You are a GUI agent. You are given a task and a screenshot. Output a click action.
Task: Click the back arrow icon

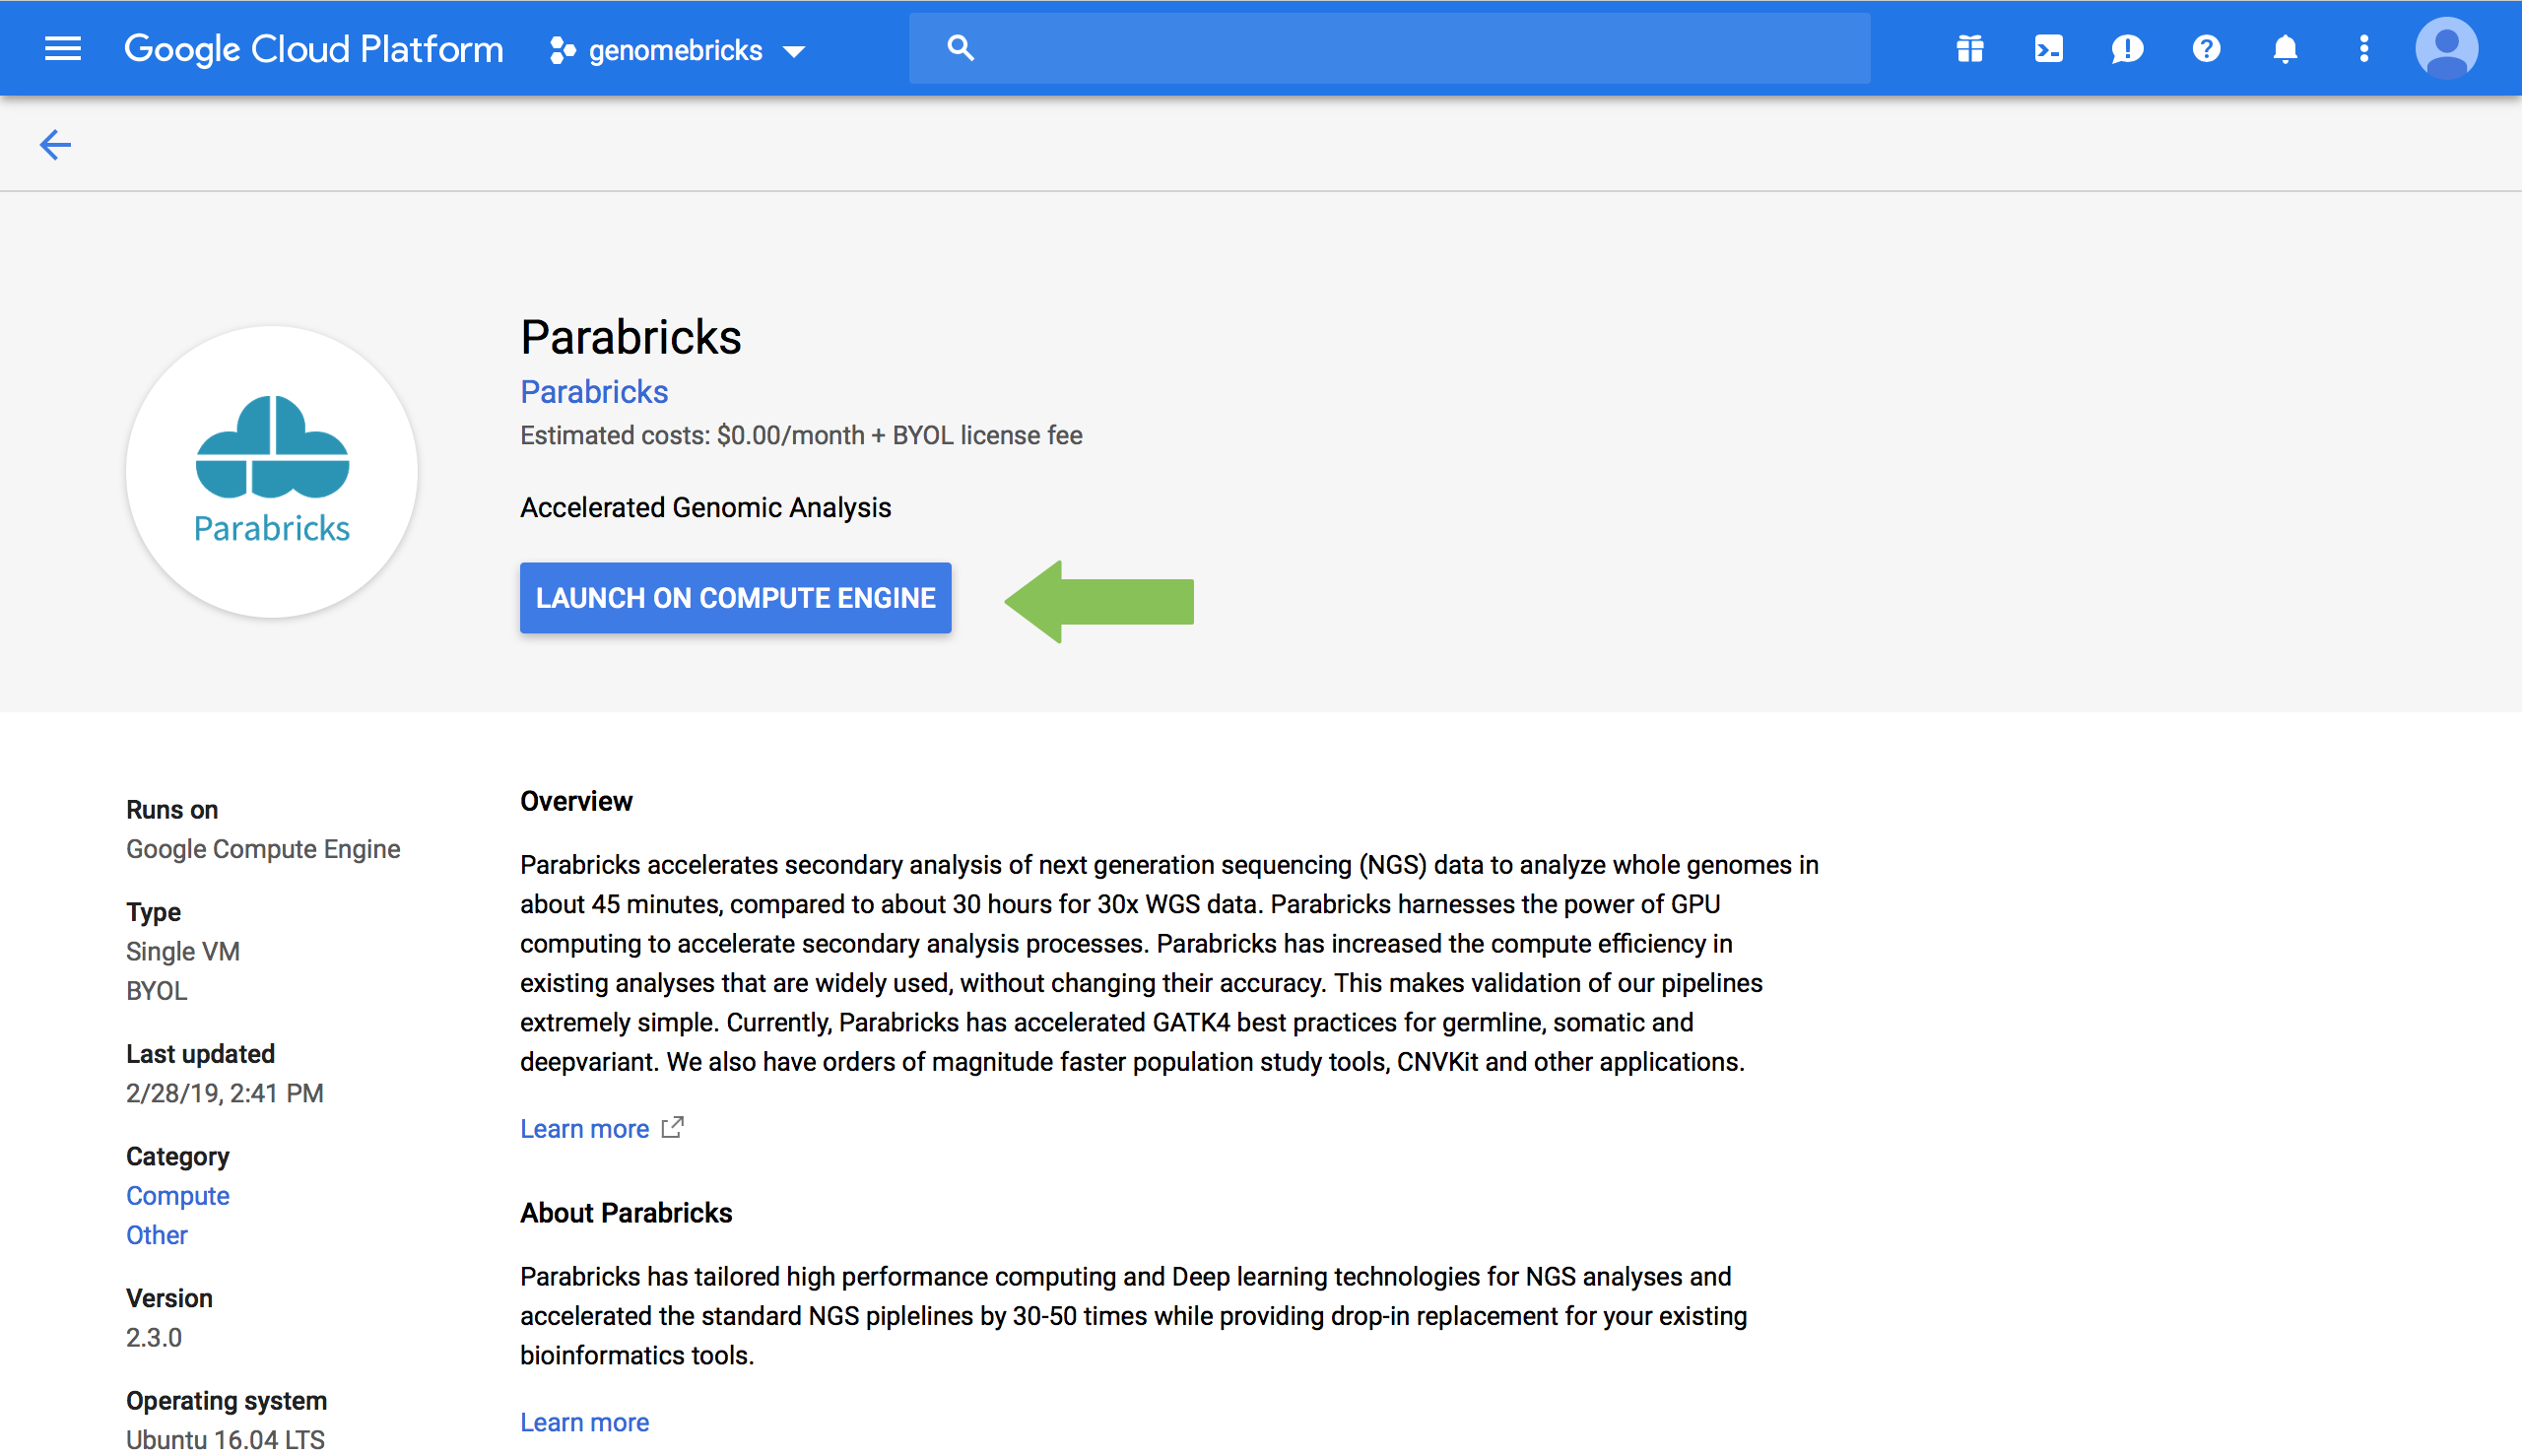point(55,145)
